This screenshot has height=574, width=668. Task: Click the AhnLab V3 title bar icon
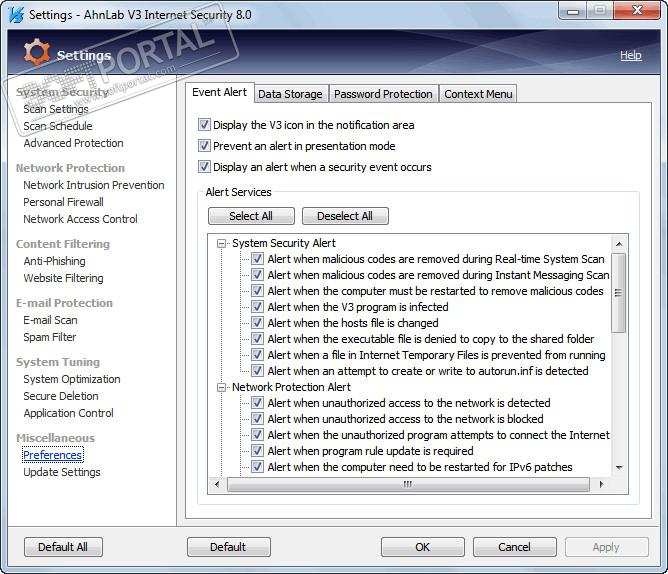pyautogui.click(x=16, y=14)
